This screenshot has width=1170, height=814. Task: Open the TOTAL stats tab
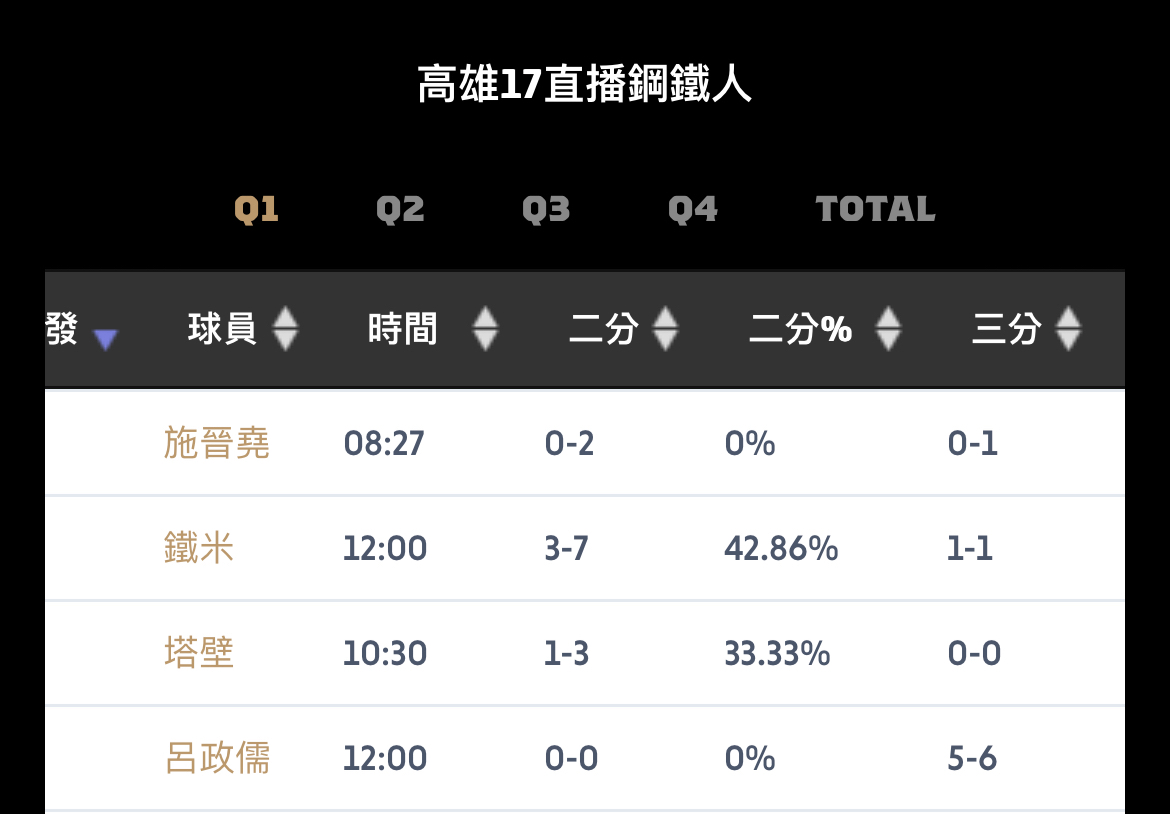(x=875, y=210)
